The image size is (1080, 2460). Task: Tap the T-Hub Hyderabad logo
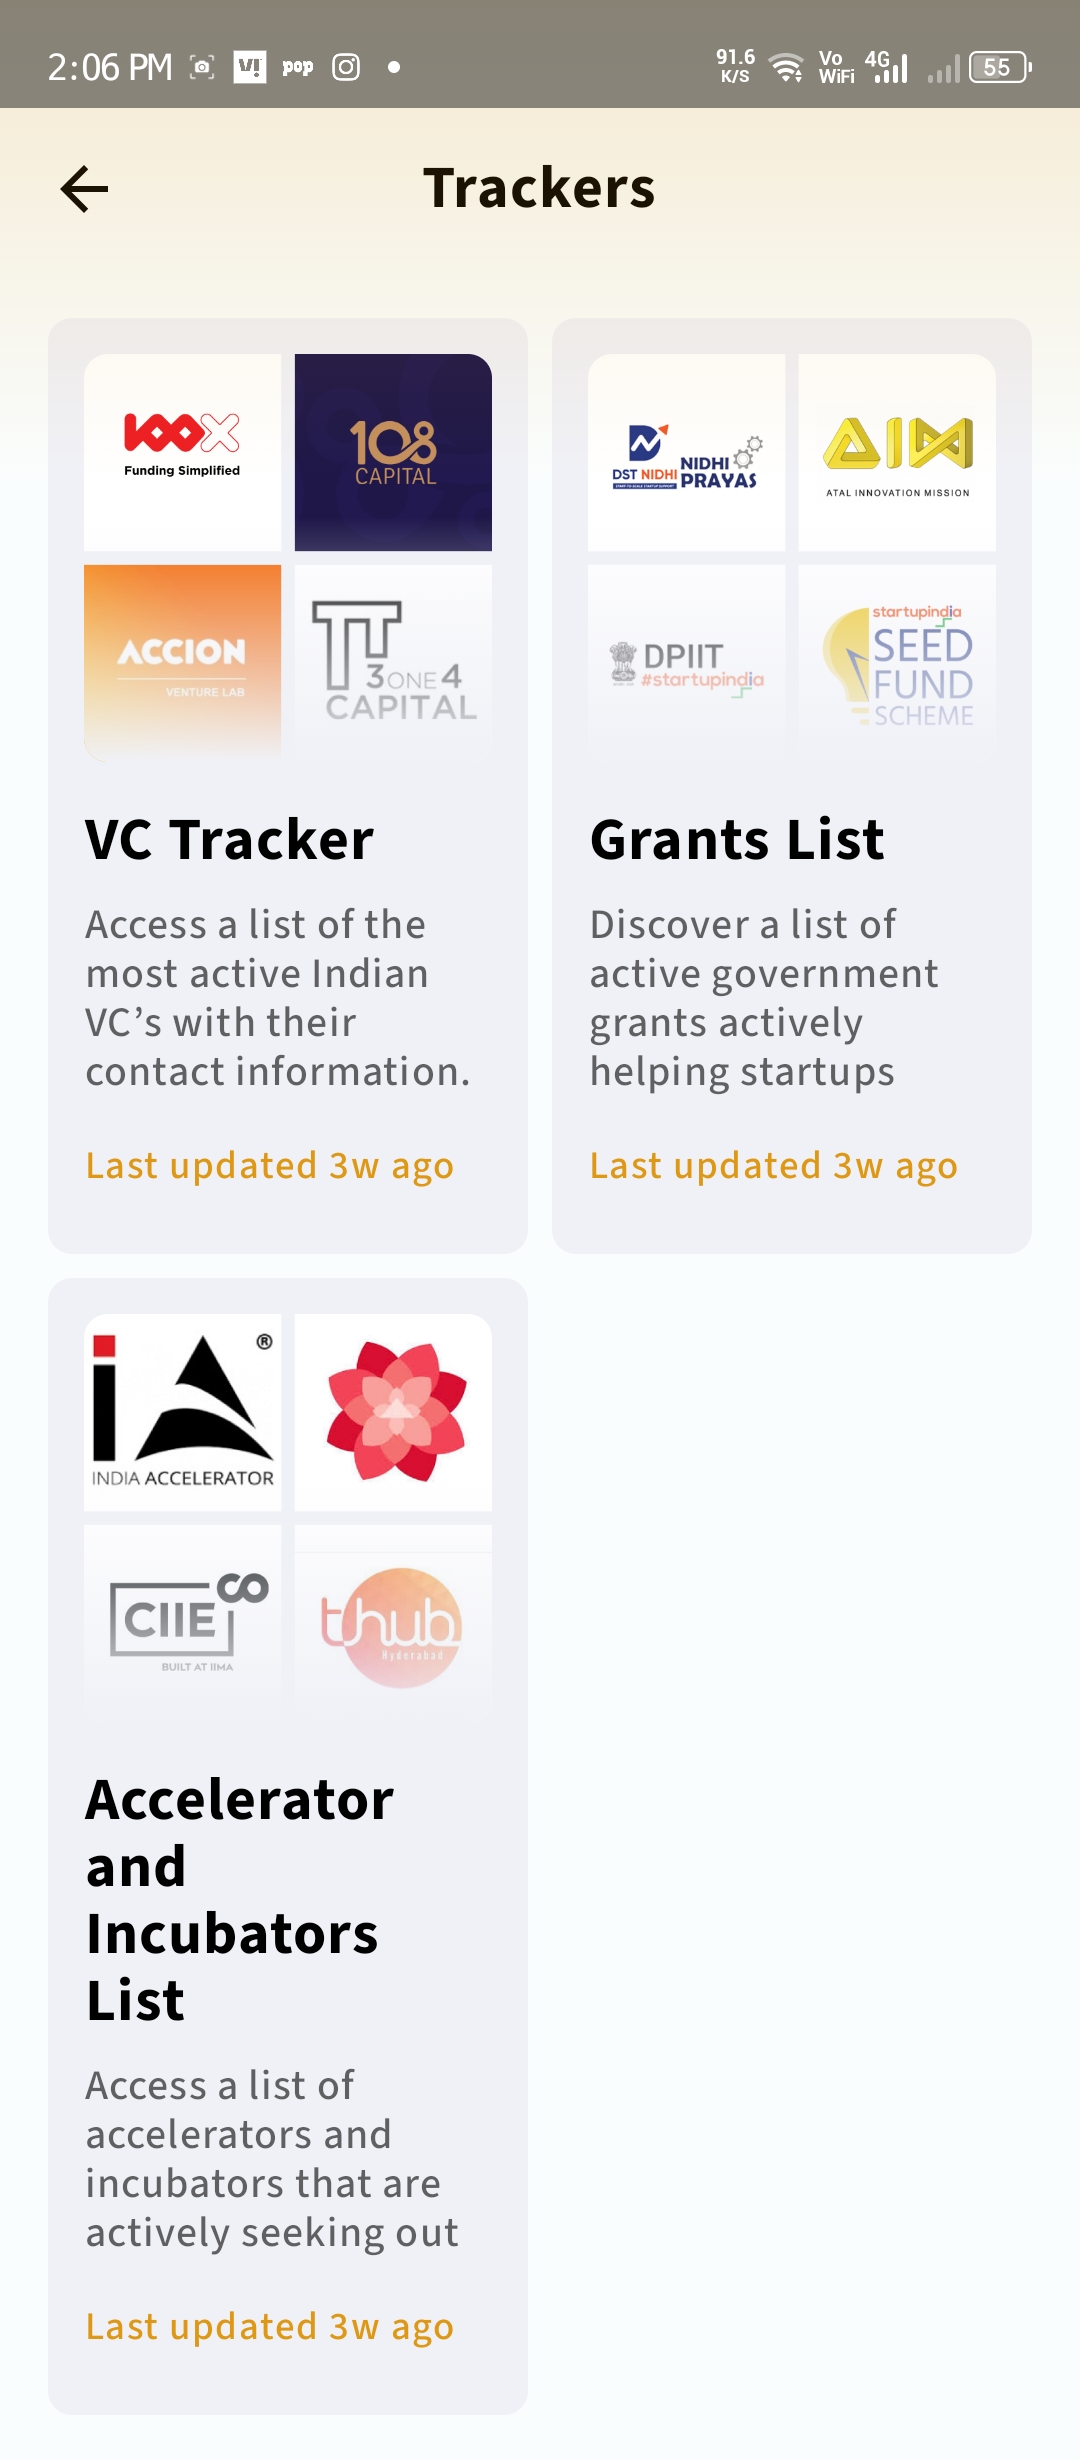[393, 1622]
